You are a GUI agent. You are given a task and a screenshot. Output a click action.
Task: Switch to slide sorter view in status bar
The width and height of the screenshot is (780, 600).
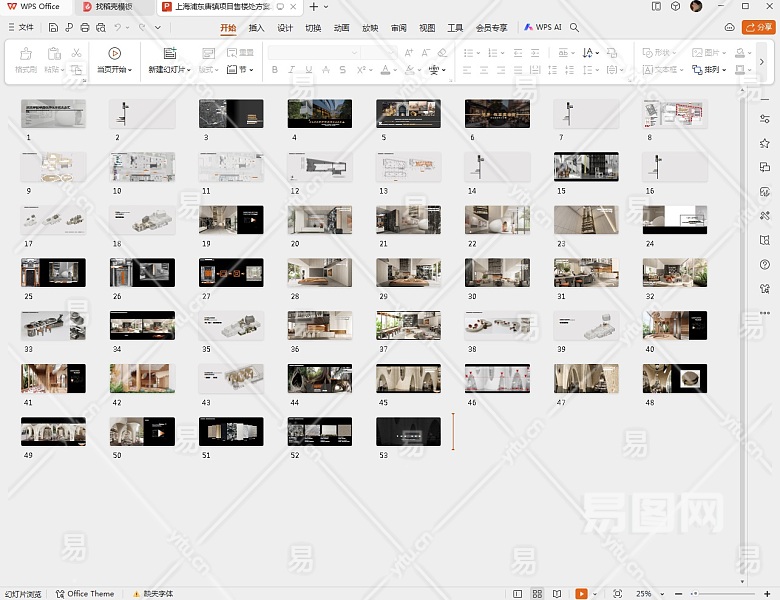(x=537, y=594)
